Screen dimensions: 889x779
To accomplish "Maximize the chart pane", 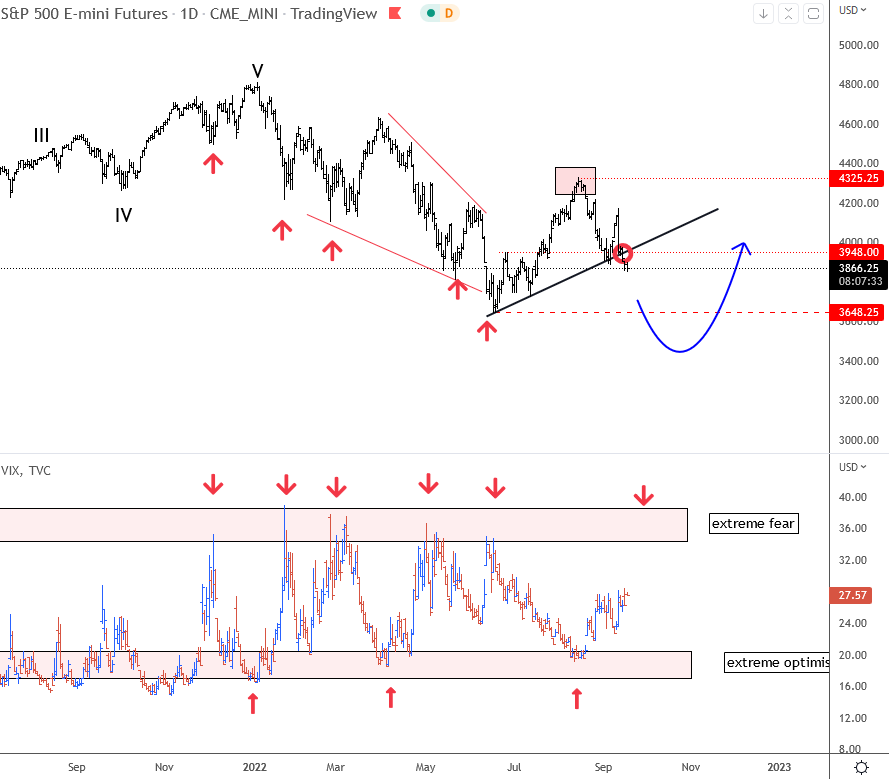I will 813,14.
